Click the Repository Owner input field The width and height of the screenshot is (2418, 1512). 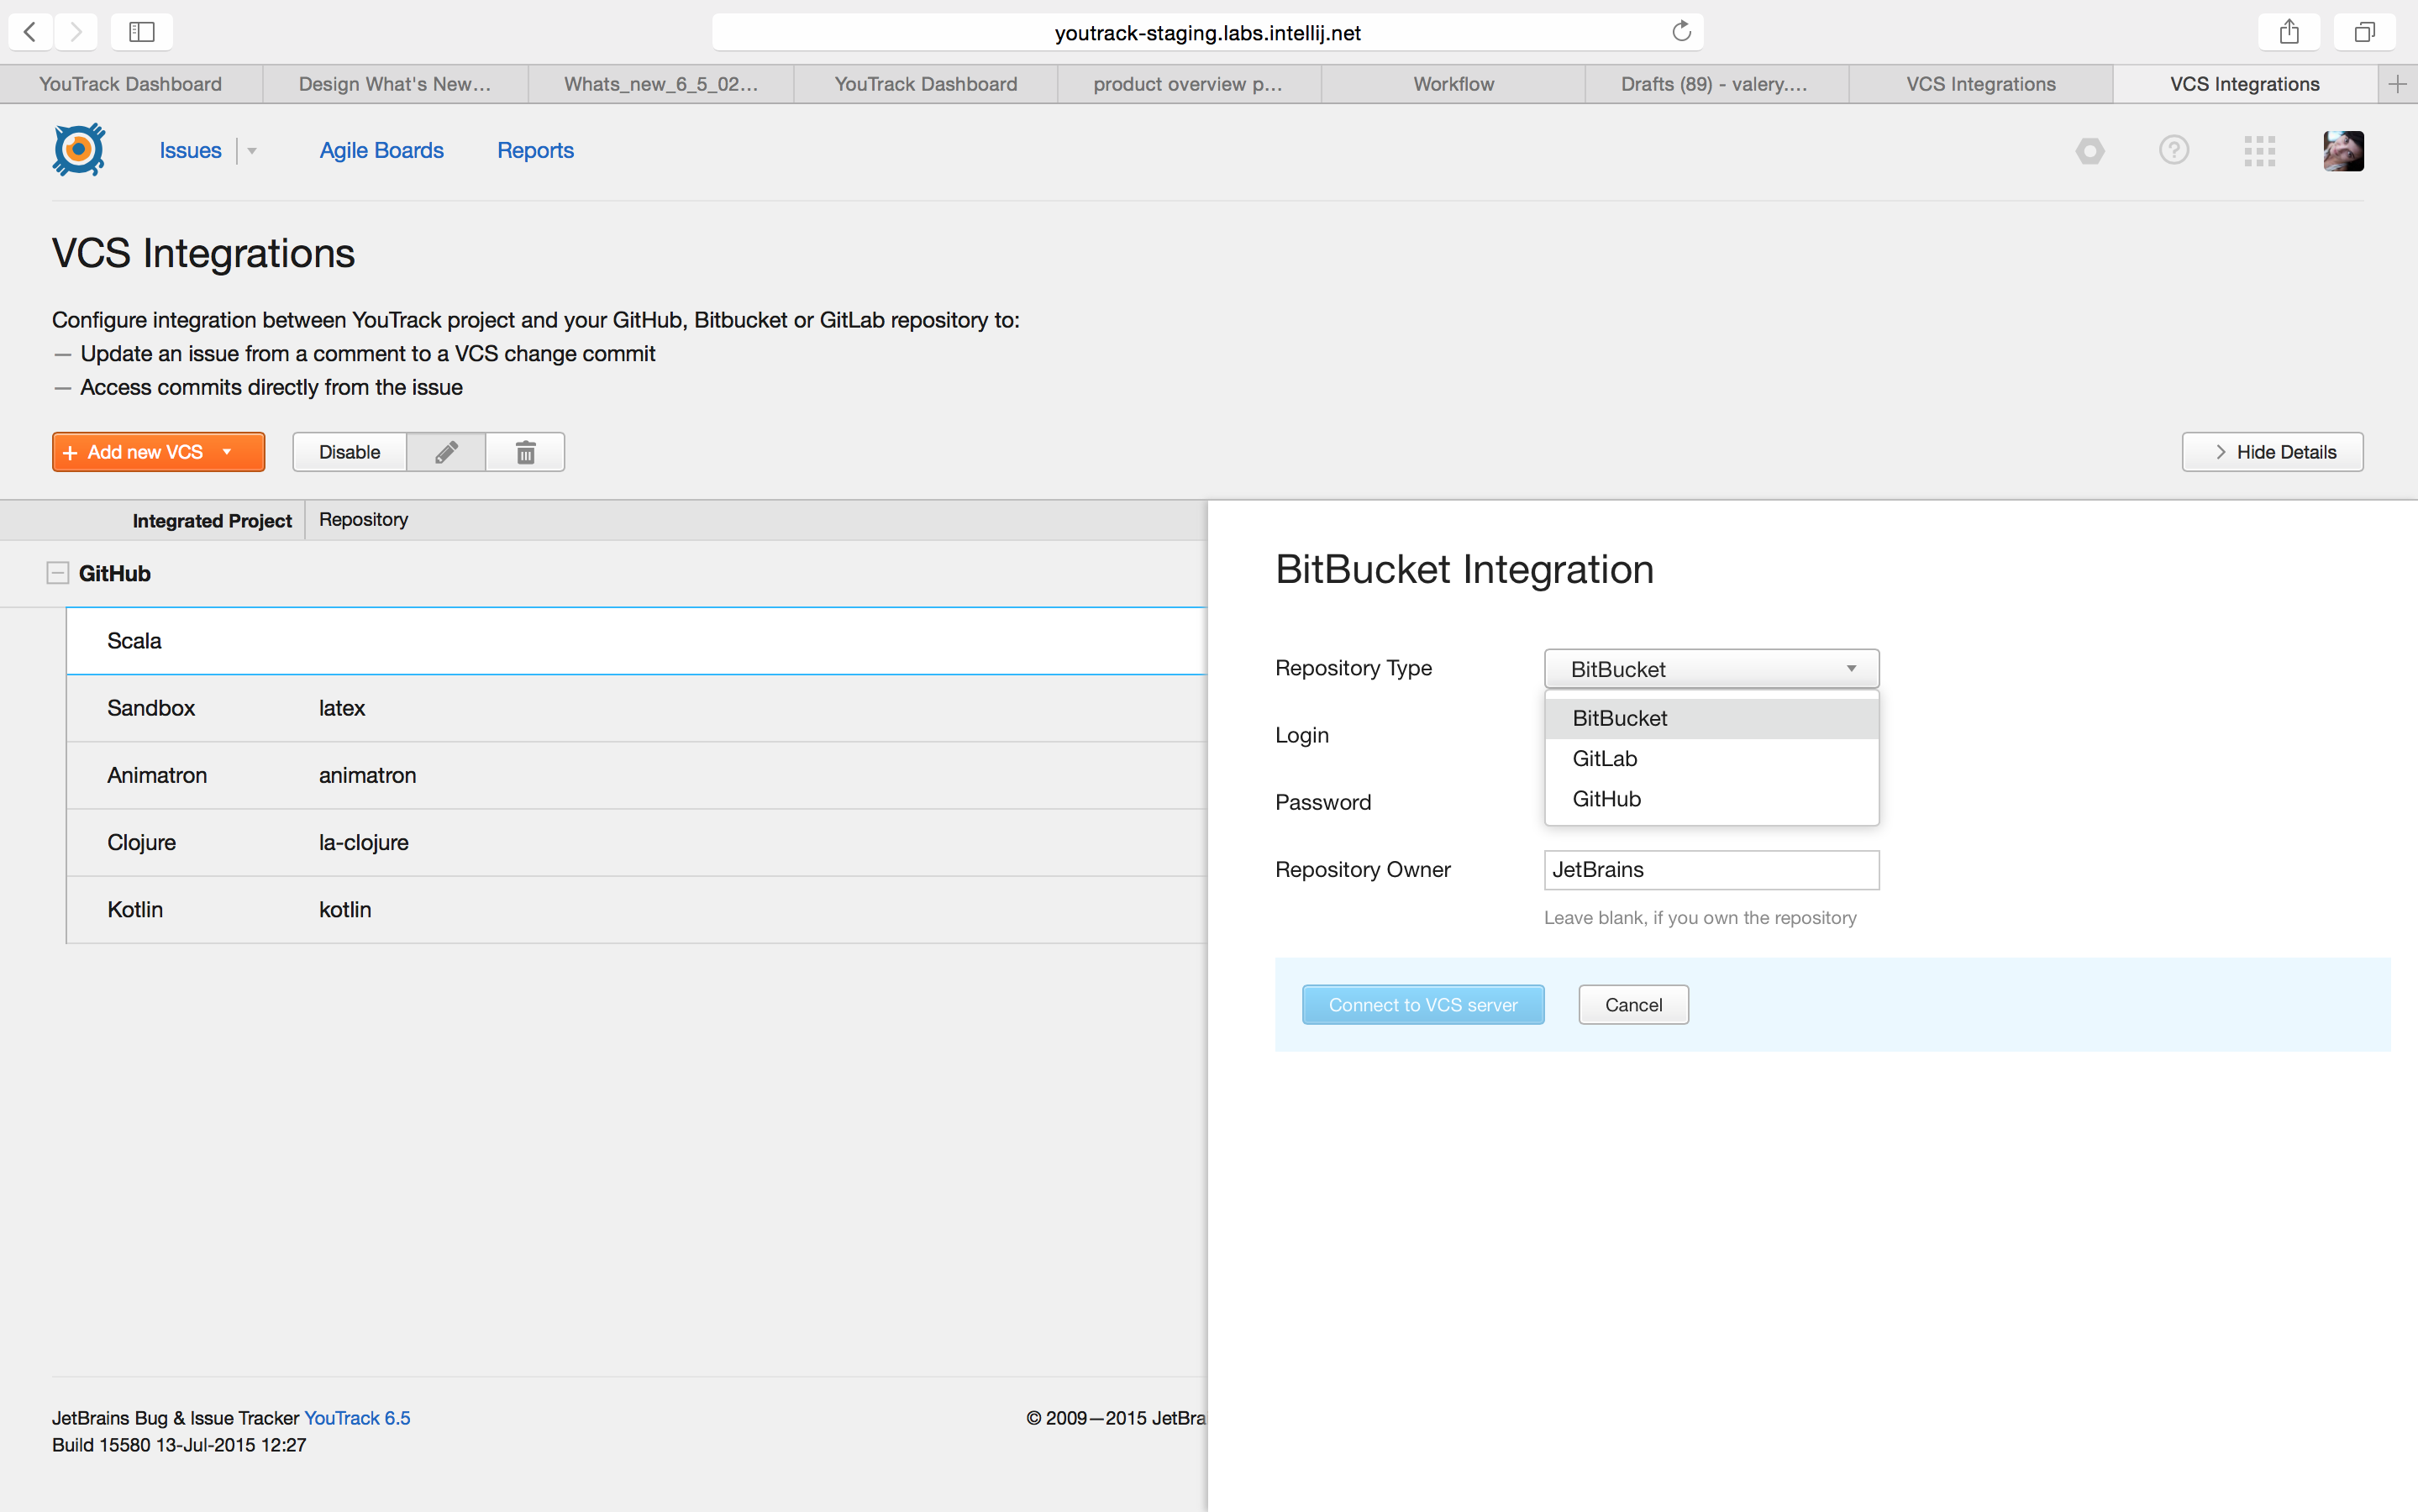(1711, 870)
